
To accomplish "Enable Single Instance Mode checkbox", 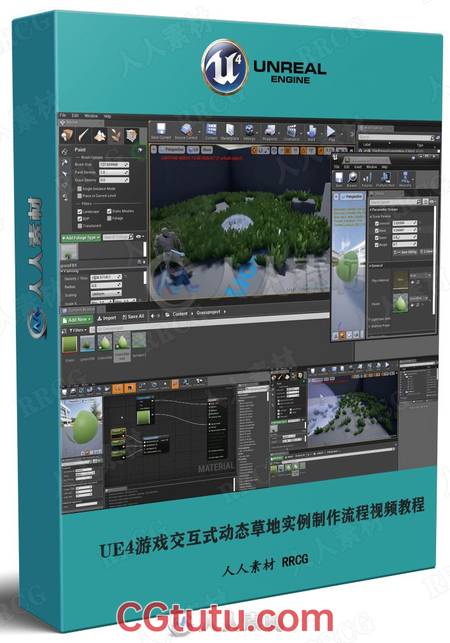I will pos(80,189).
